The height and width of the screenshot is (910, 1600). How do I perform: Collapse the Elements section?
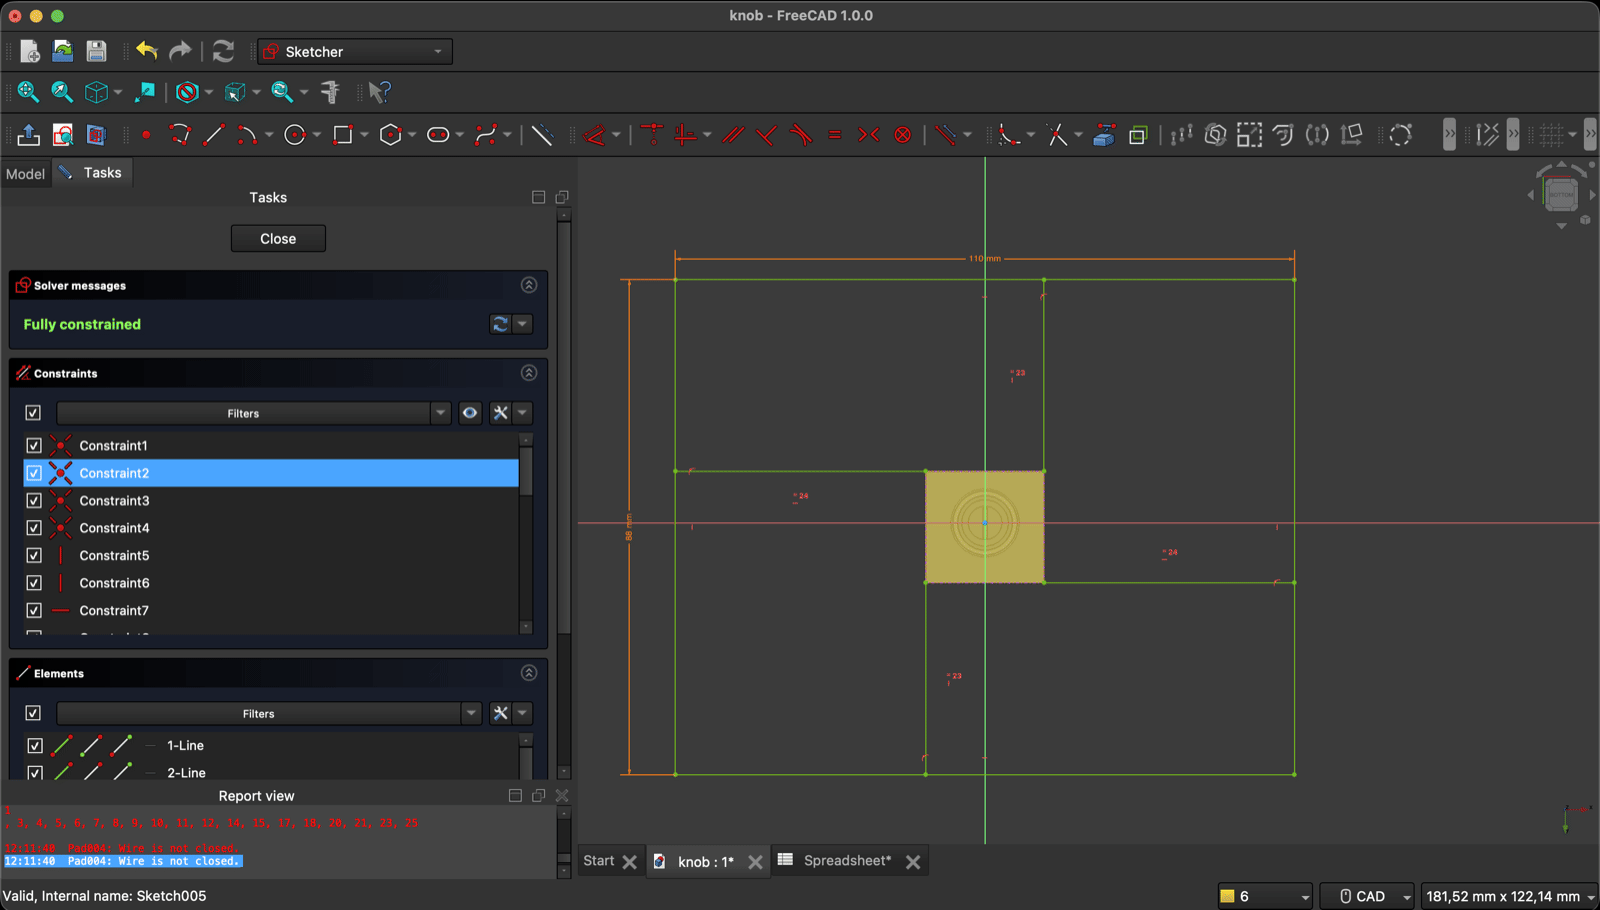pyautogui.click(x=529, y=673)
